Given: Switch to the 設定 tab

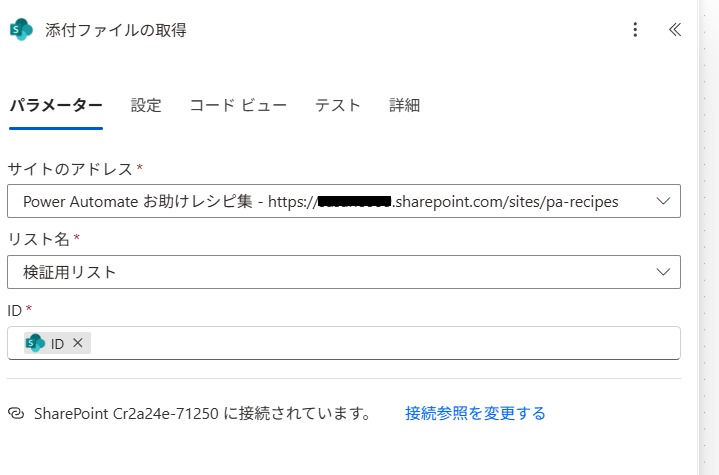Looking at the screenshot, I should pyautogui.click(x=146, y=105).
